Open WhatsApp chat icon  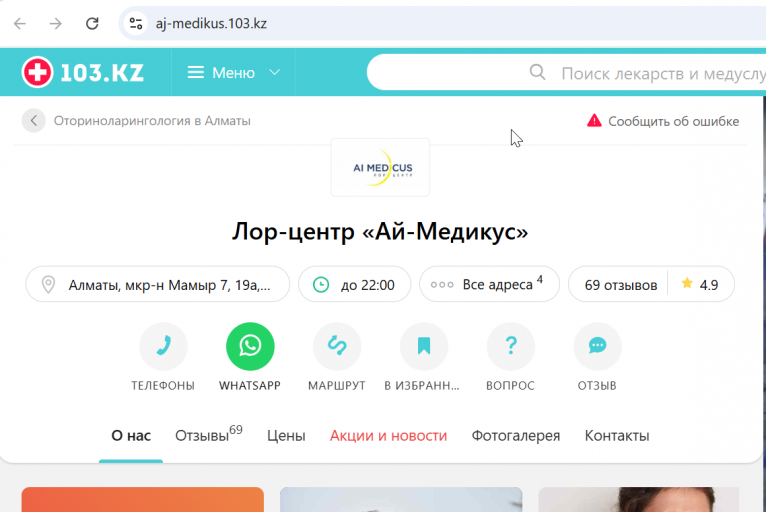[250, 346]
